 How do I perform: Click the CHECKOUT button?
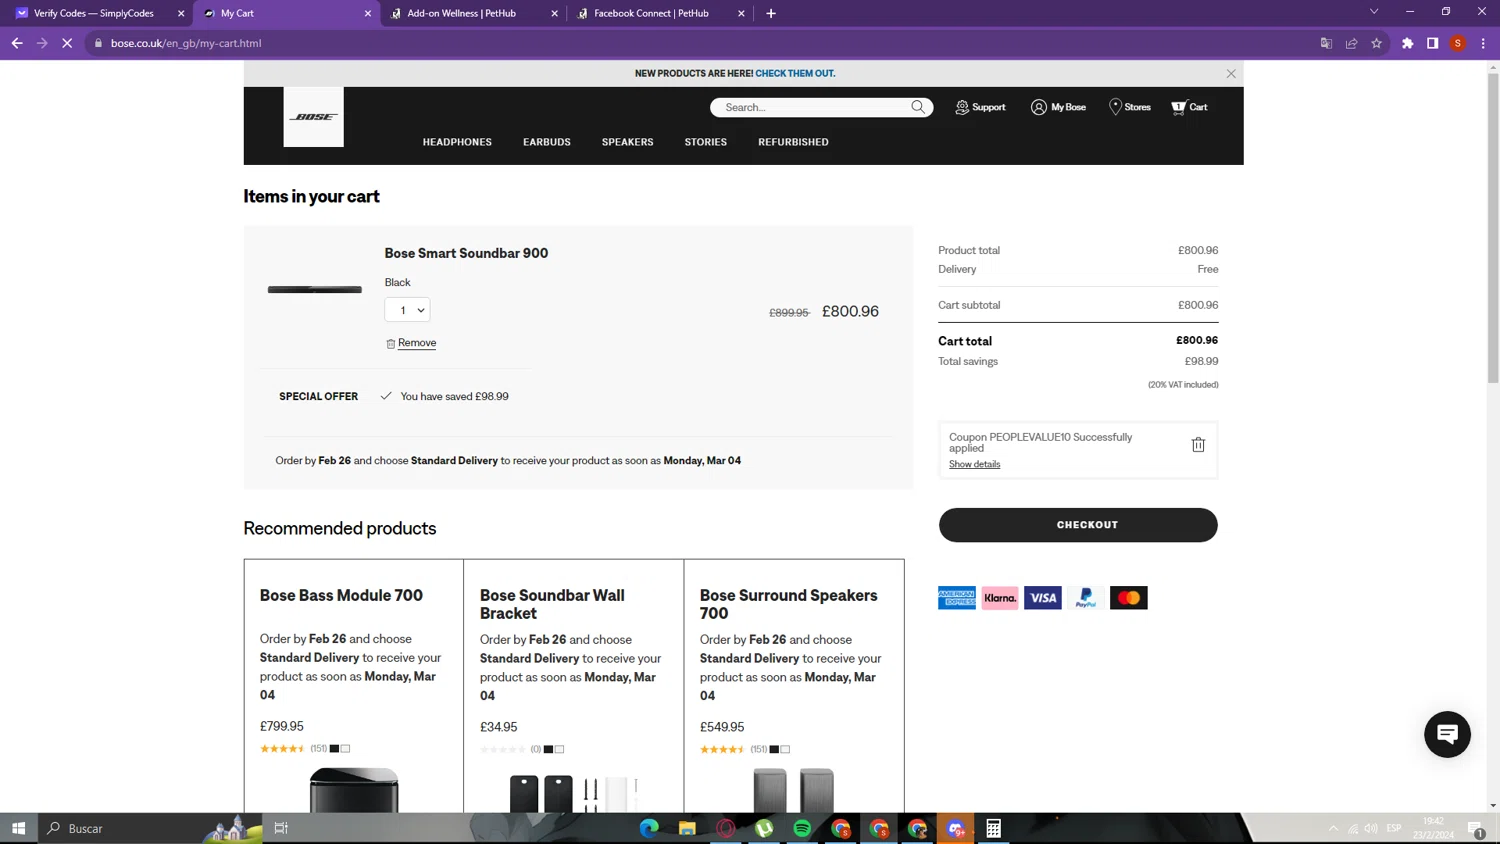click(1078, 525)
